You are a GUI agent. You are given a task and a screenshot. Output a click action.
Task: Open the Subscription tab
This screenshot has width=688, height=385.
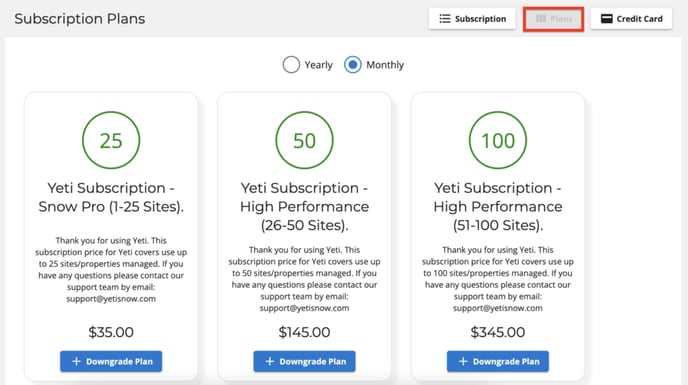click(472, 19)
